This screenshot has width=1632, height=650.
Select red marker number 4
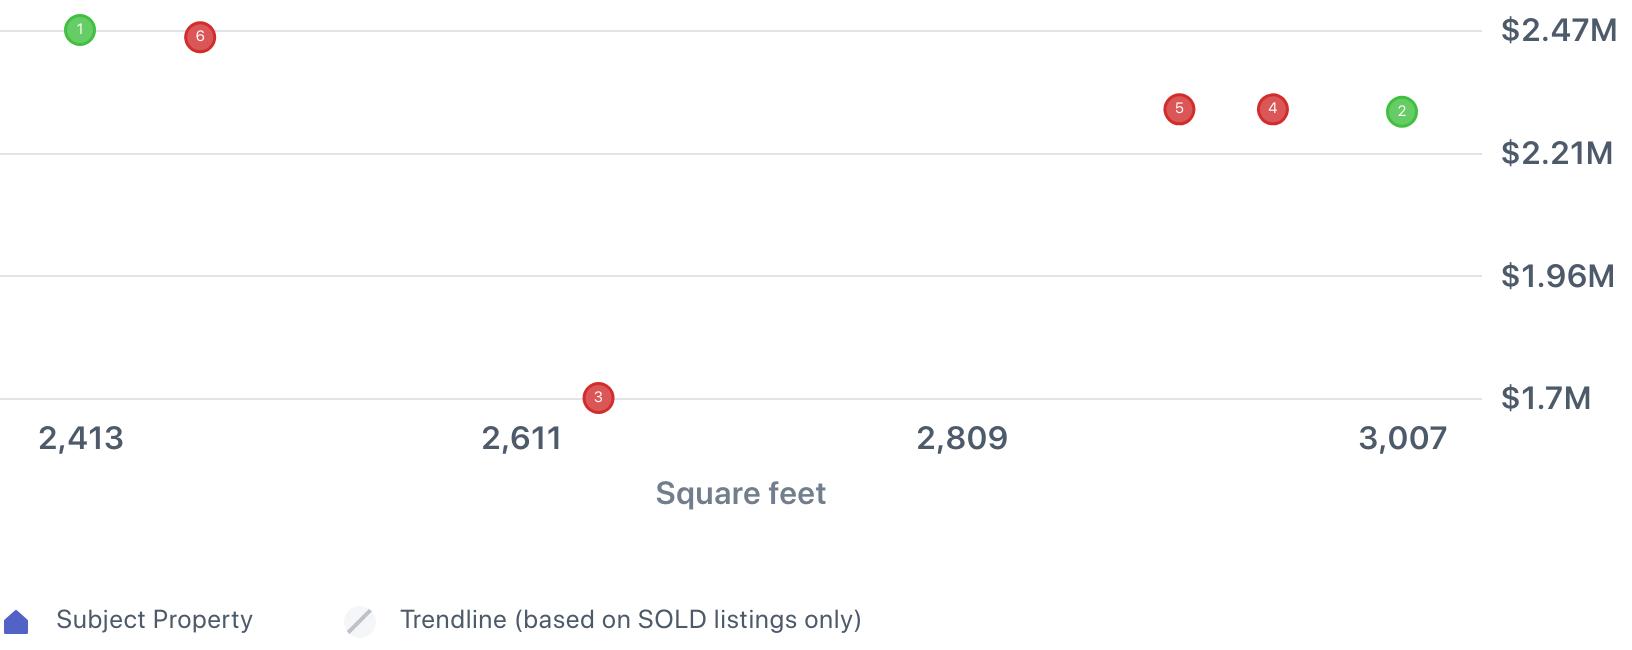point(1272,109)
